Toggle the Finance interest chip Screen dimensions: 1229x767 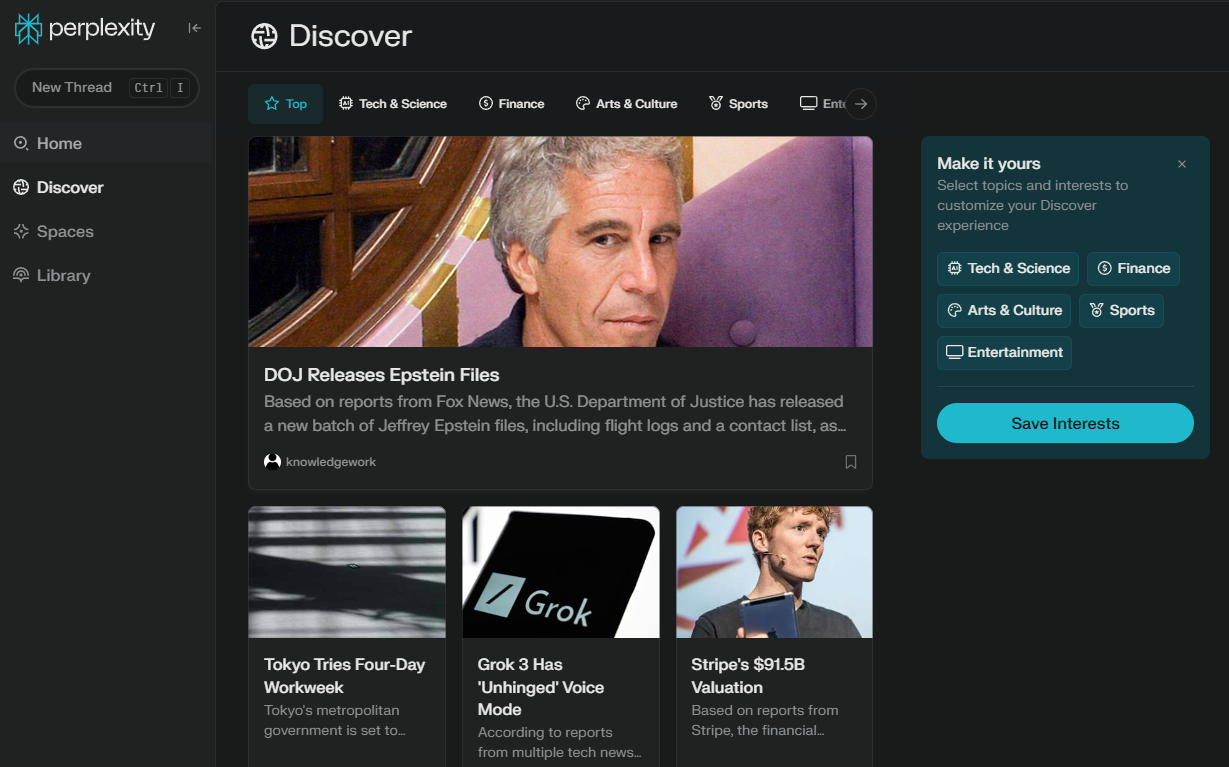click(1133, 269)
